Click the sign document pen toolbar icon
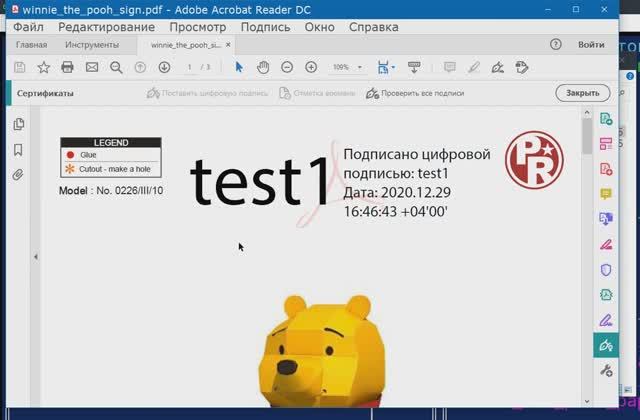Viewport: 640px width, 420px height. 498,67
